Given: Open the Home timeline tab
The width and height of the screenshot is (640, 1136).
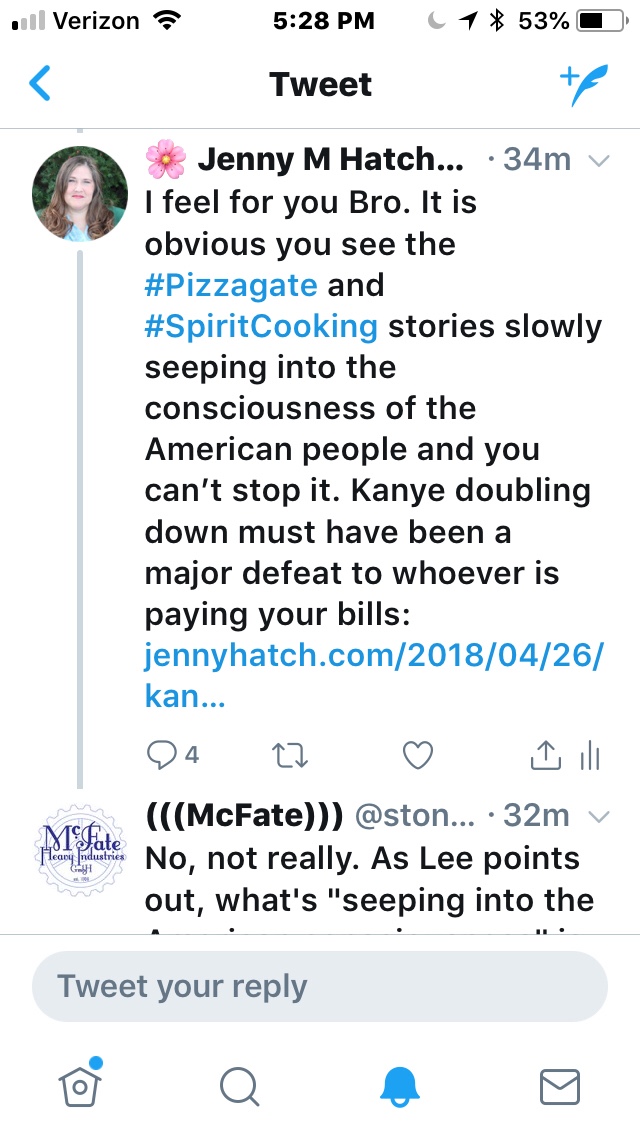Looking at the screenshot, I should 78,1085.
